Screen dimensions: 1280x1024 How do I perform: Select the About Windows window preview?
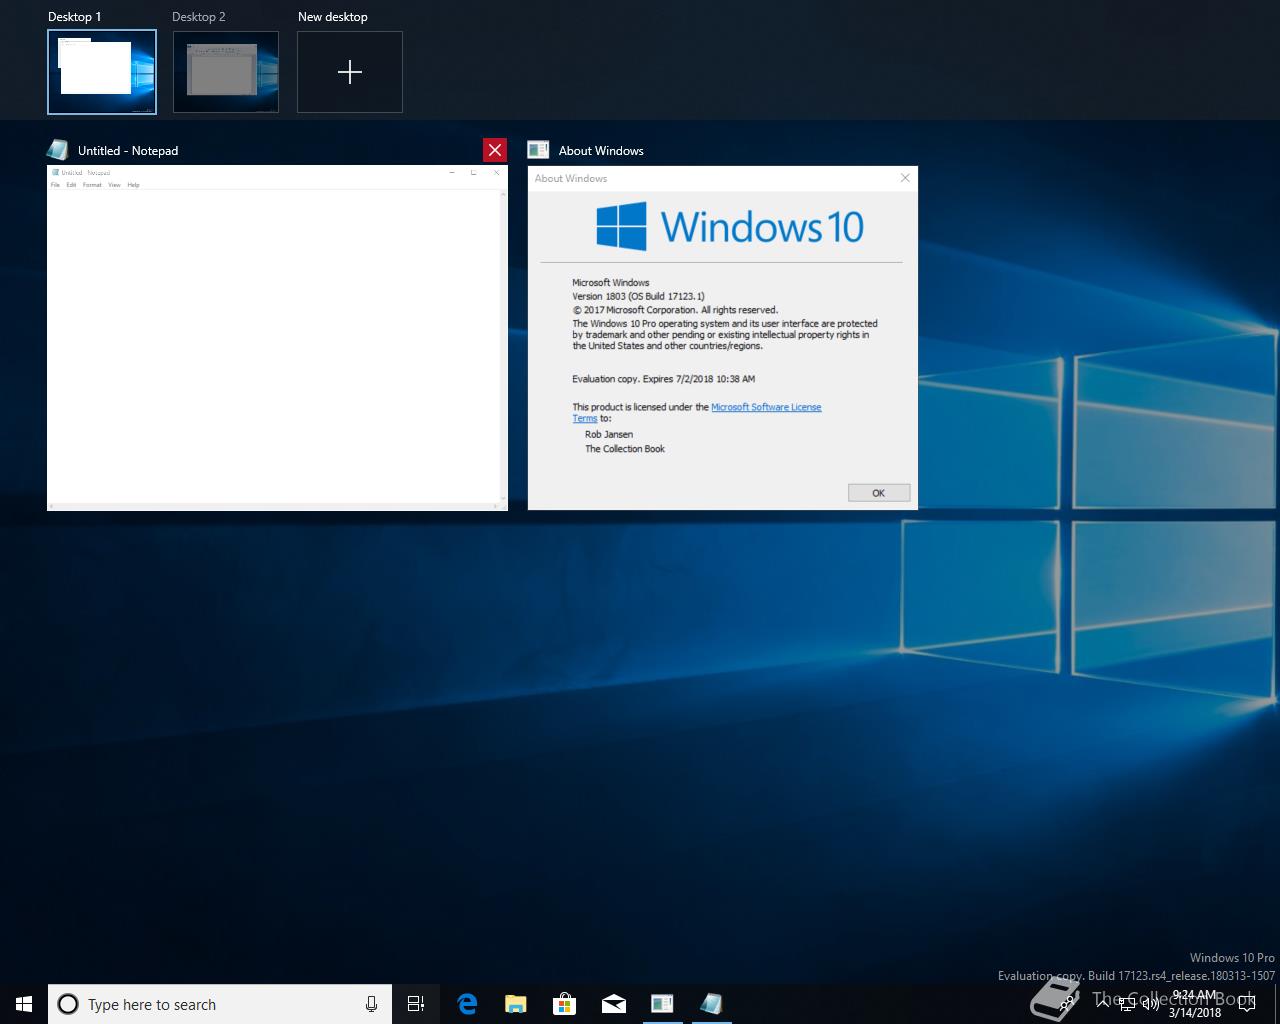pos(722,338)
